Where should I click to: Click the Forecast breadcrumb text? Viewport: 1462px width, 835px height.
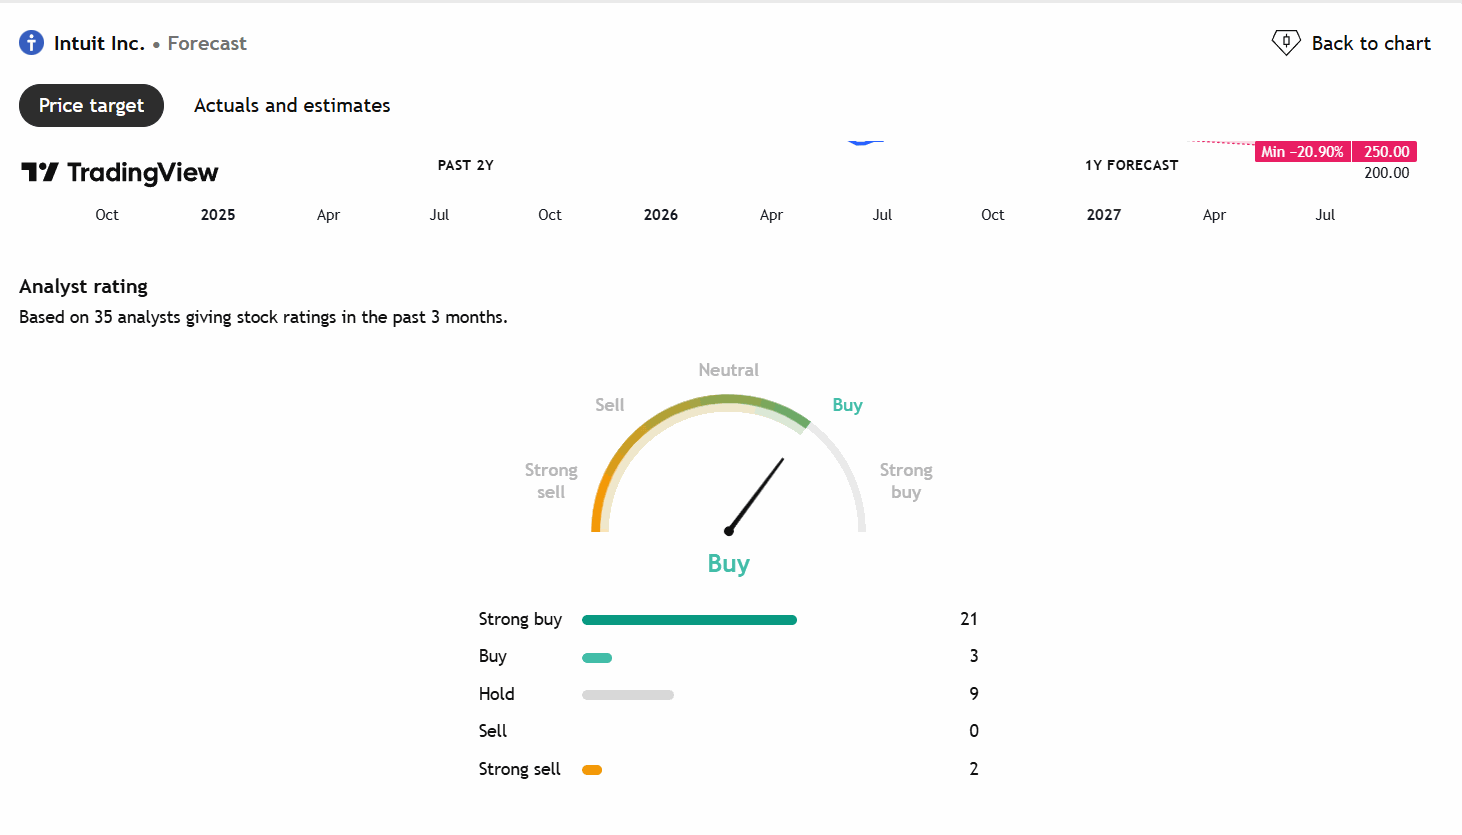click(x=207, y=43)
